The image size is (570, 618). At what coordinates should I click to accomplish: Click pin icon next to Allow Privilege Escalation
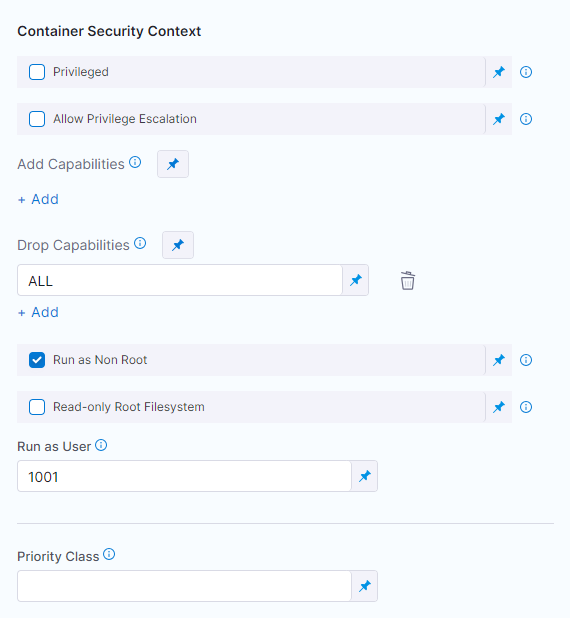[x=499, y=119]
